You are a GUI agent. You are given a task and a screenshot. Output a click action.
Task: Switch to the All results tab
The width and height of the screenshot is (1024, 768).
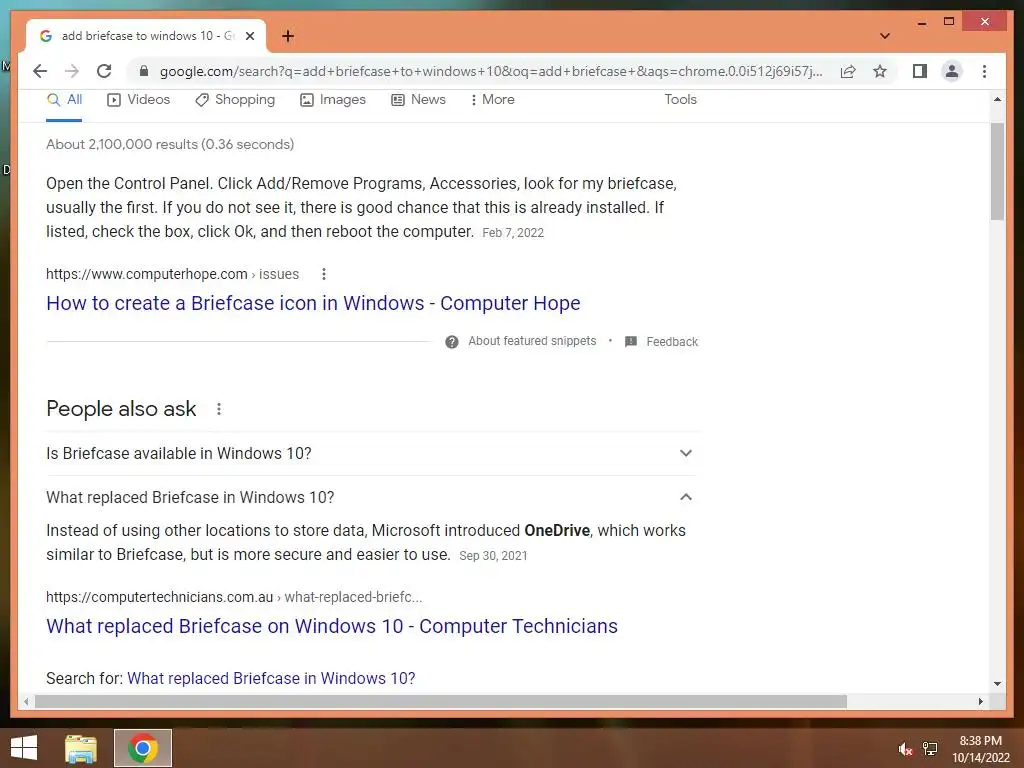[x=65, y=100]
